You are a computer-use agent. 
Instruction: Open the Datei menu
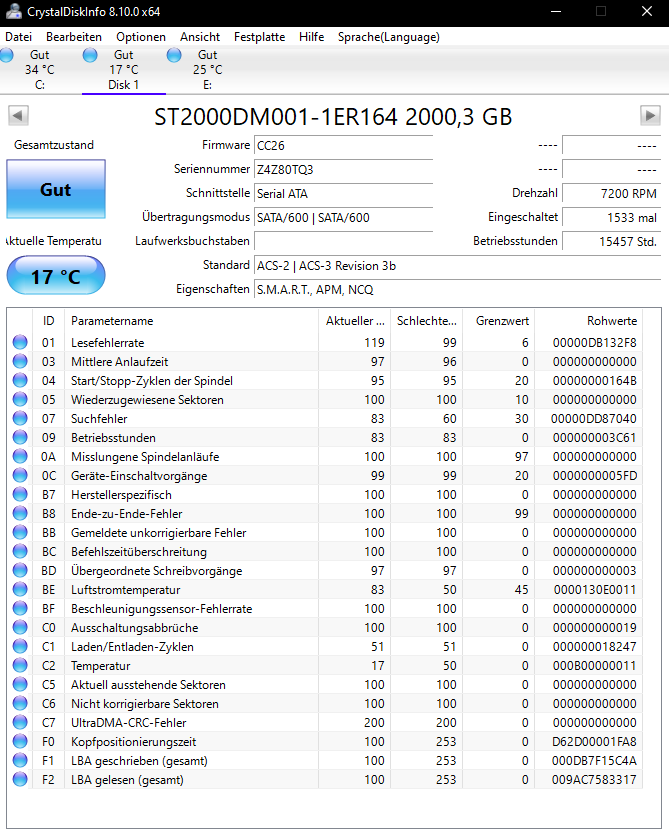click(x=19, y=37)
